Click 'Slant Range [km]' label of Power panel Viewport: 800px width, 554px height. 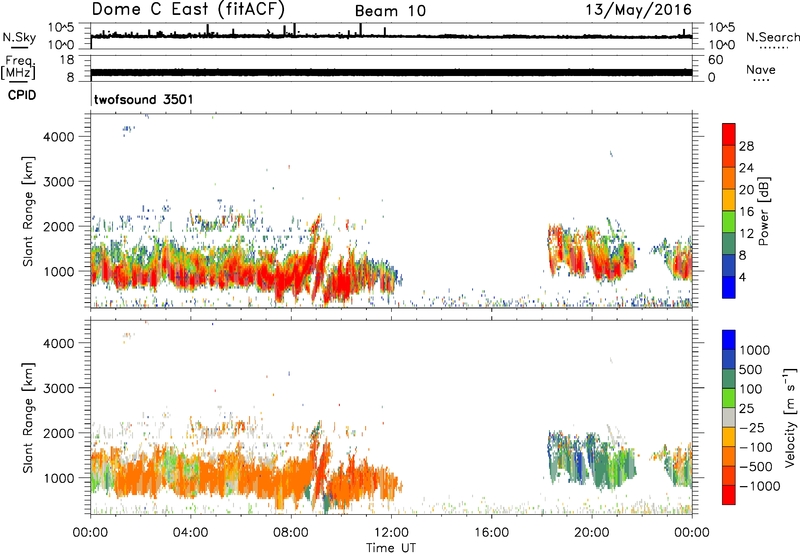[28, 211]
